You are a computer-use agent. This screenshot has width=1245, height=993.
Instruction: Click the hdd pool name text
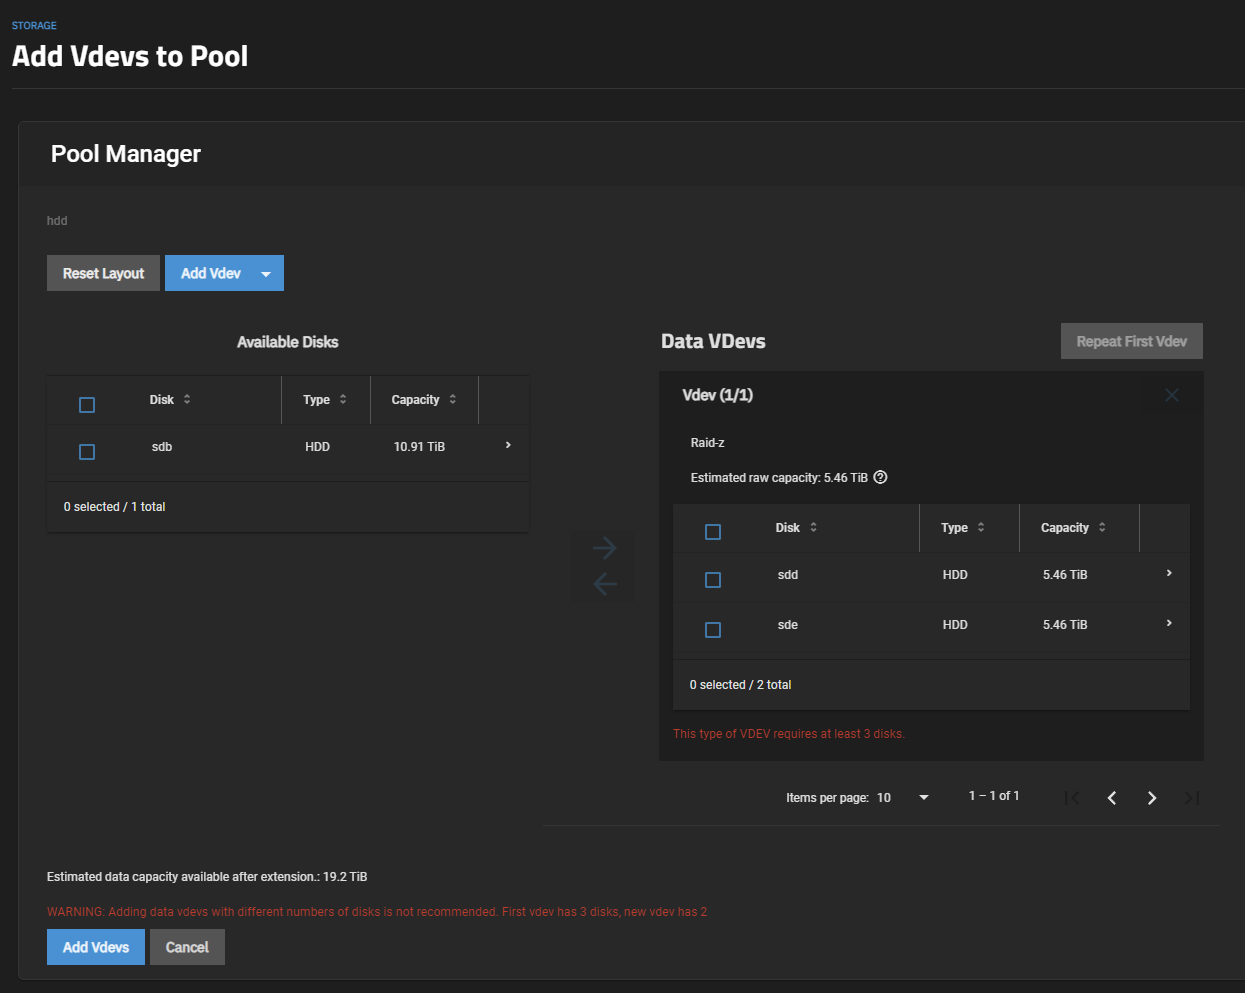57,221
